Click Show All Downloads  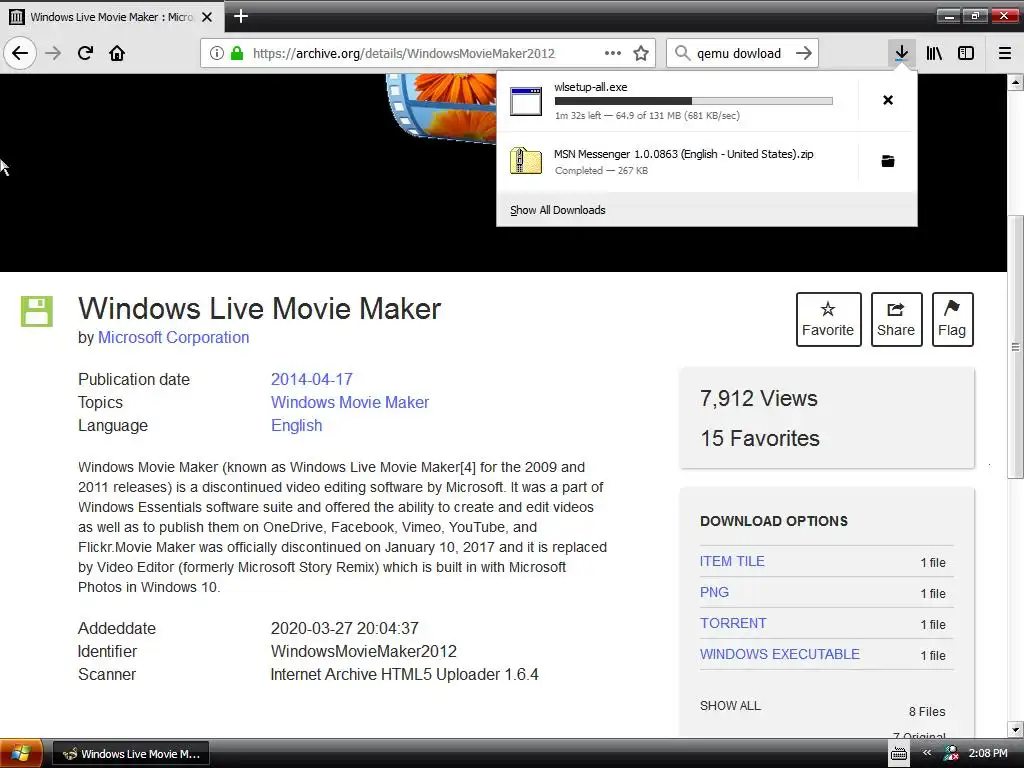pos(558,210)
